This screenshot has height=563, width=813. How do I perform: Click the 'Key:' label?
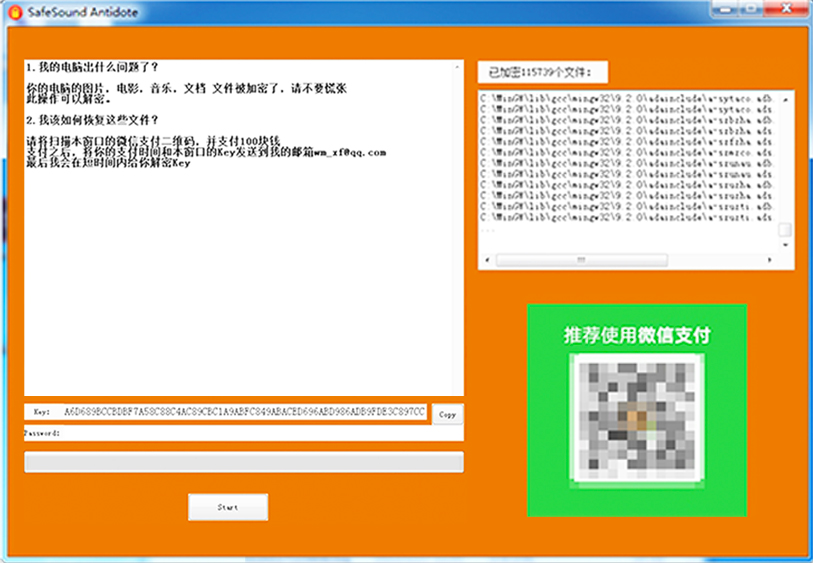(41, 412)
